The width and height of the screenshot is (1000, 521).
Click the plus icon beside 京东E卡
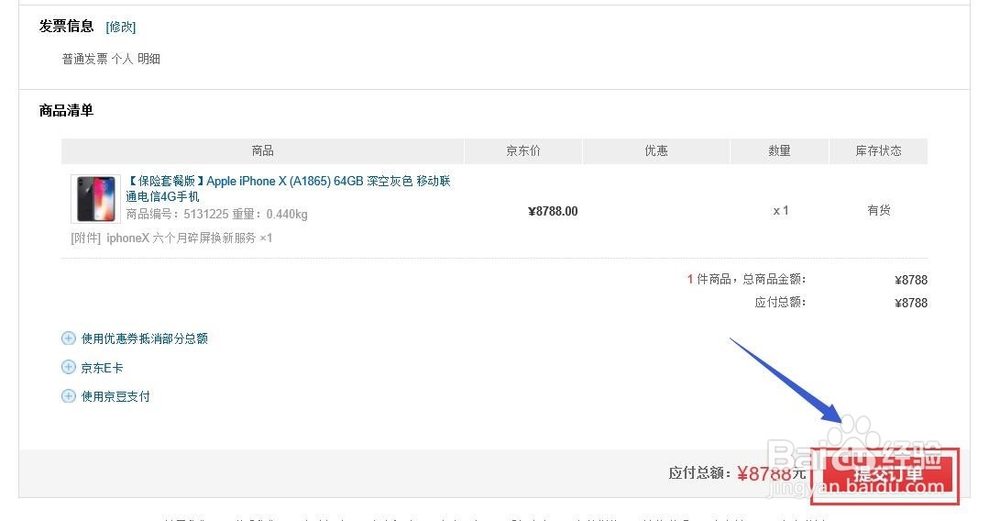pos(69,368)
